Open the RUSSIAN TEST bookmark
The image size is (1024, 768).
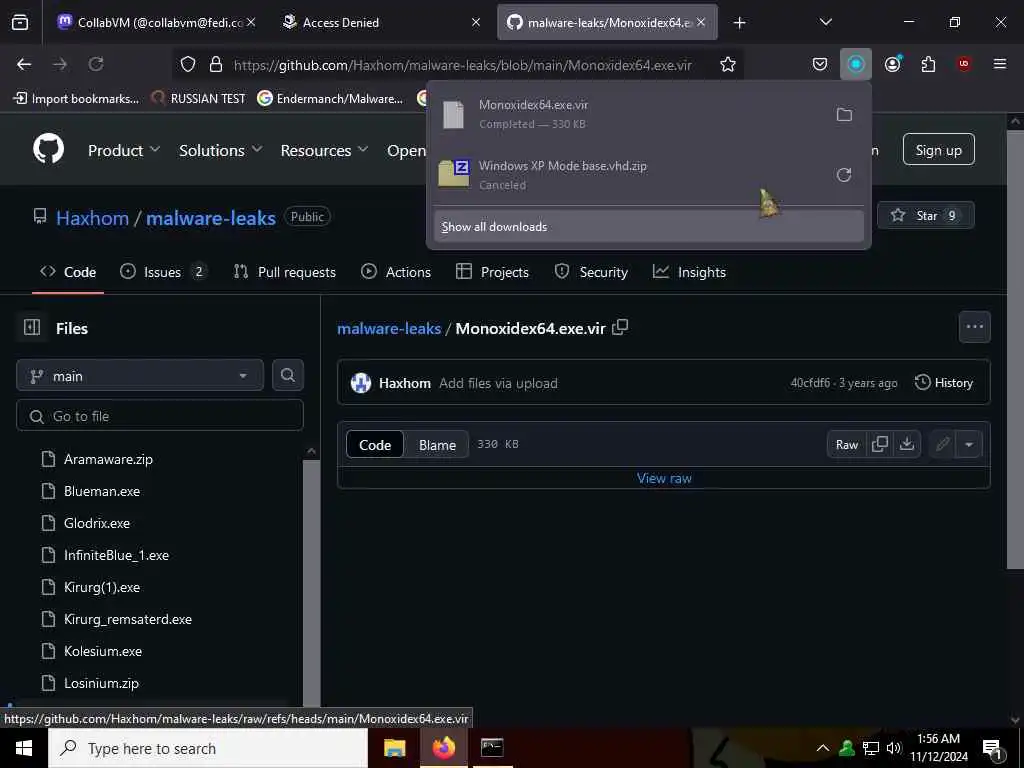(198, 99)
